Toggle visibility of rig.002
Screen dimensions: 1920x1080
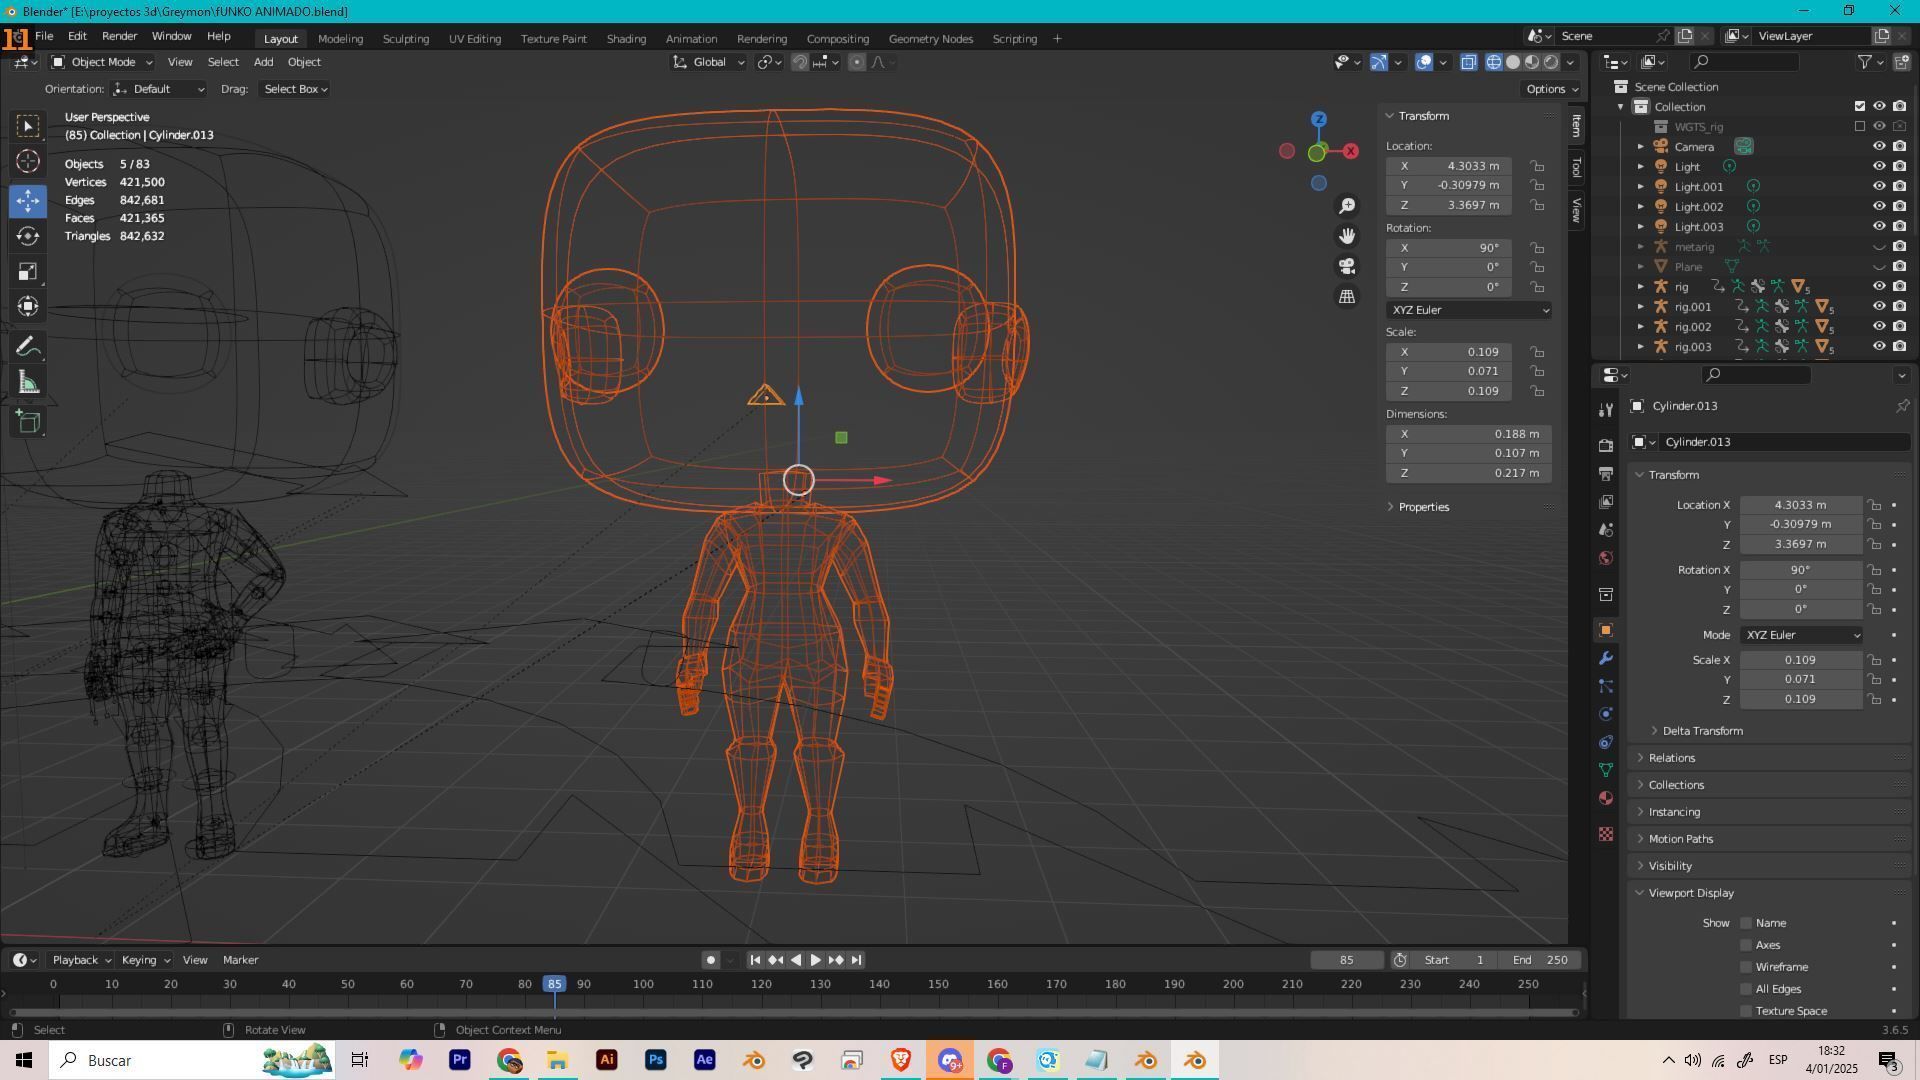(1879, 326)
